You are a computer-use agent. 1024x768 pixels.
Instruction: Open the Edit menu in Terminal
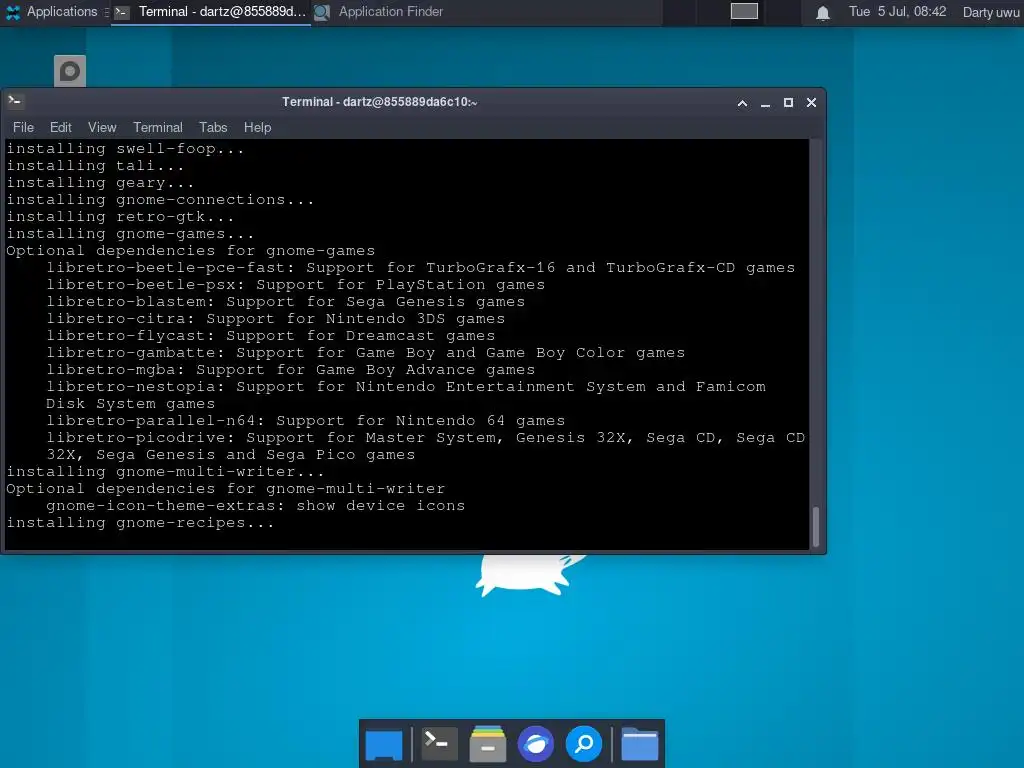tap(61, 127)
